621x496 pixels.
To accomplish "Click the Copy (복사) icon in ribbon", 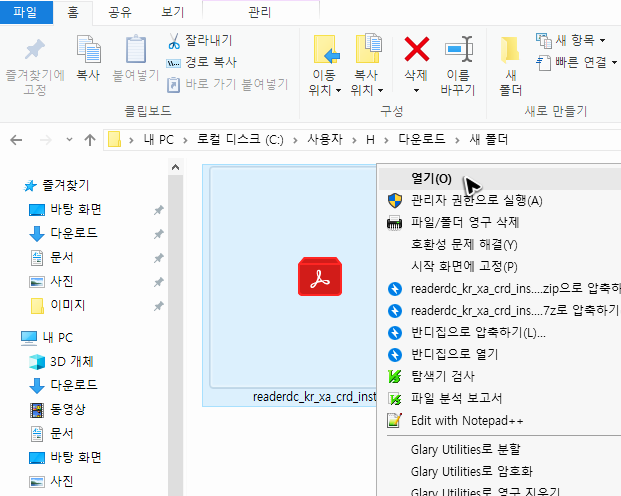I will 88,49.
